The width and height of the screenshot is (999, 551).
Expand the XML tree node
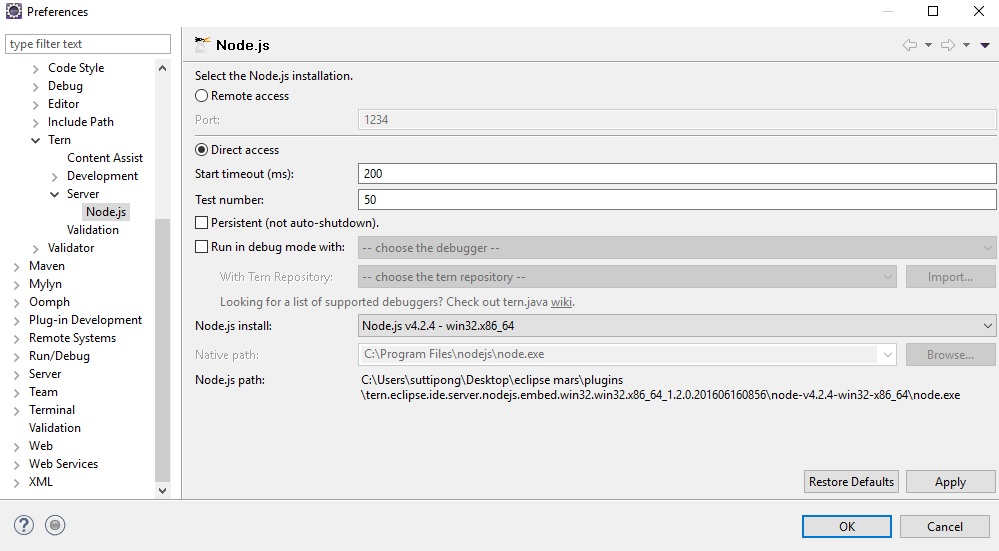pyautogui.click(x=17, y=483)
